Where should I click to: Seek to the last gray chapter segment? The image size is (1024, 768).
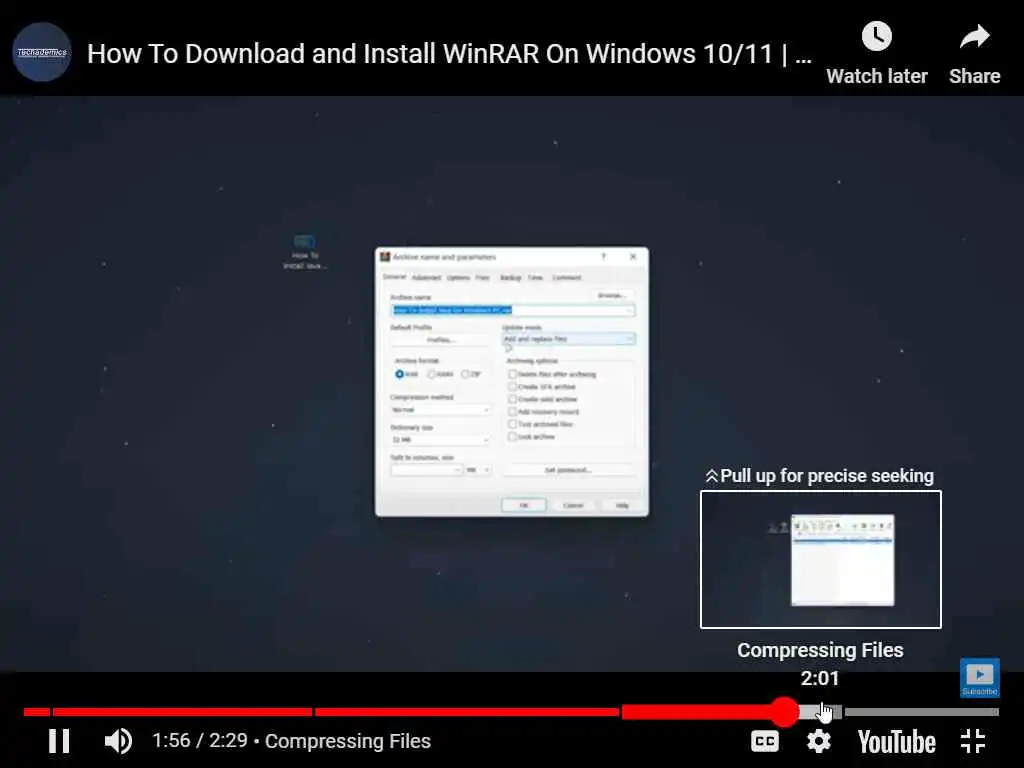click(x=921, y=712)
